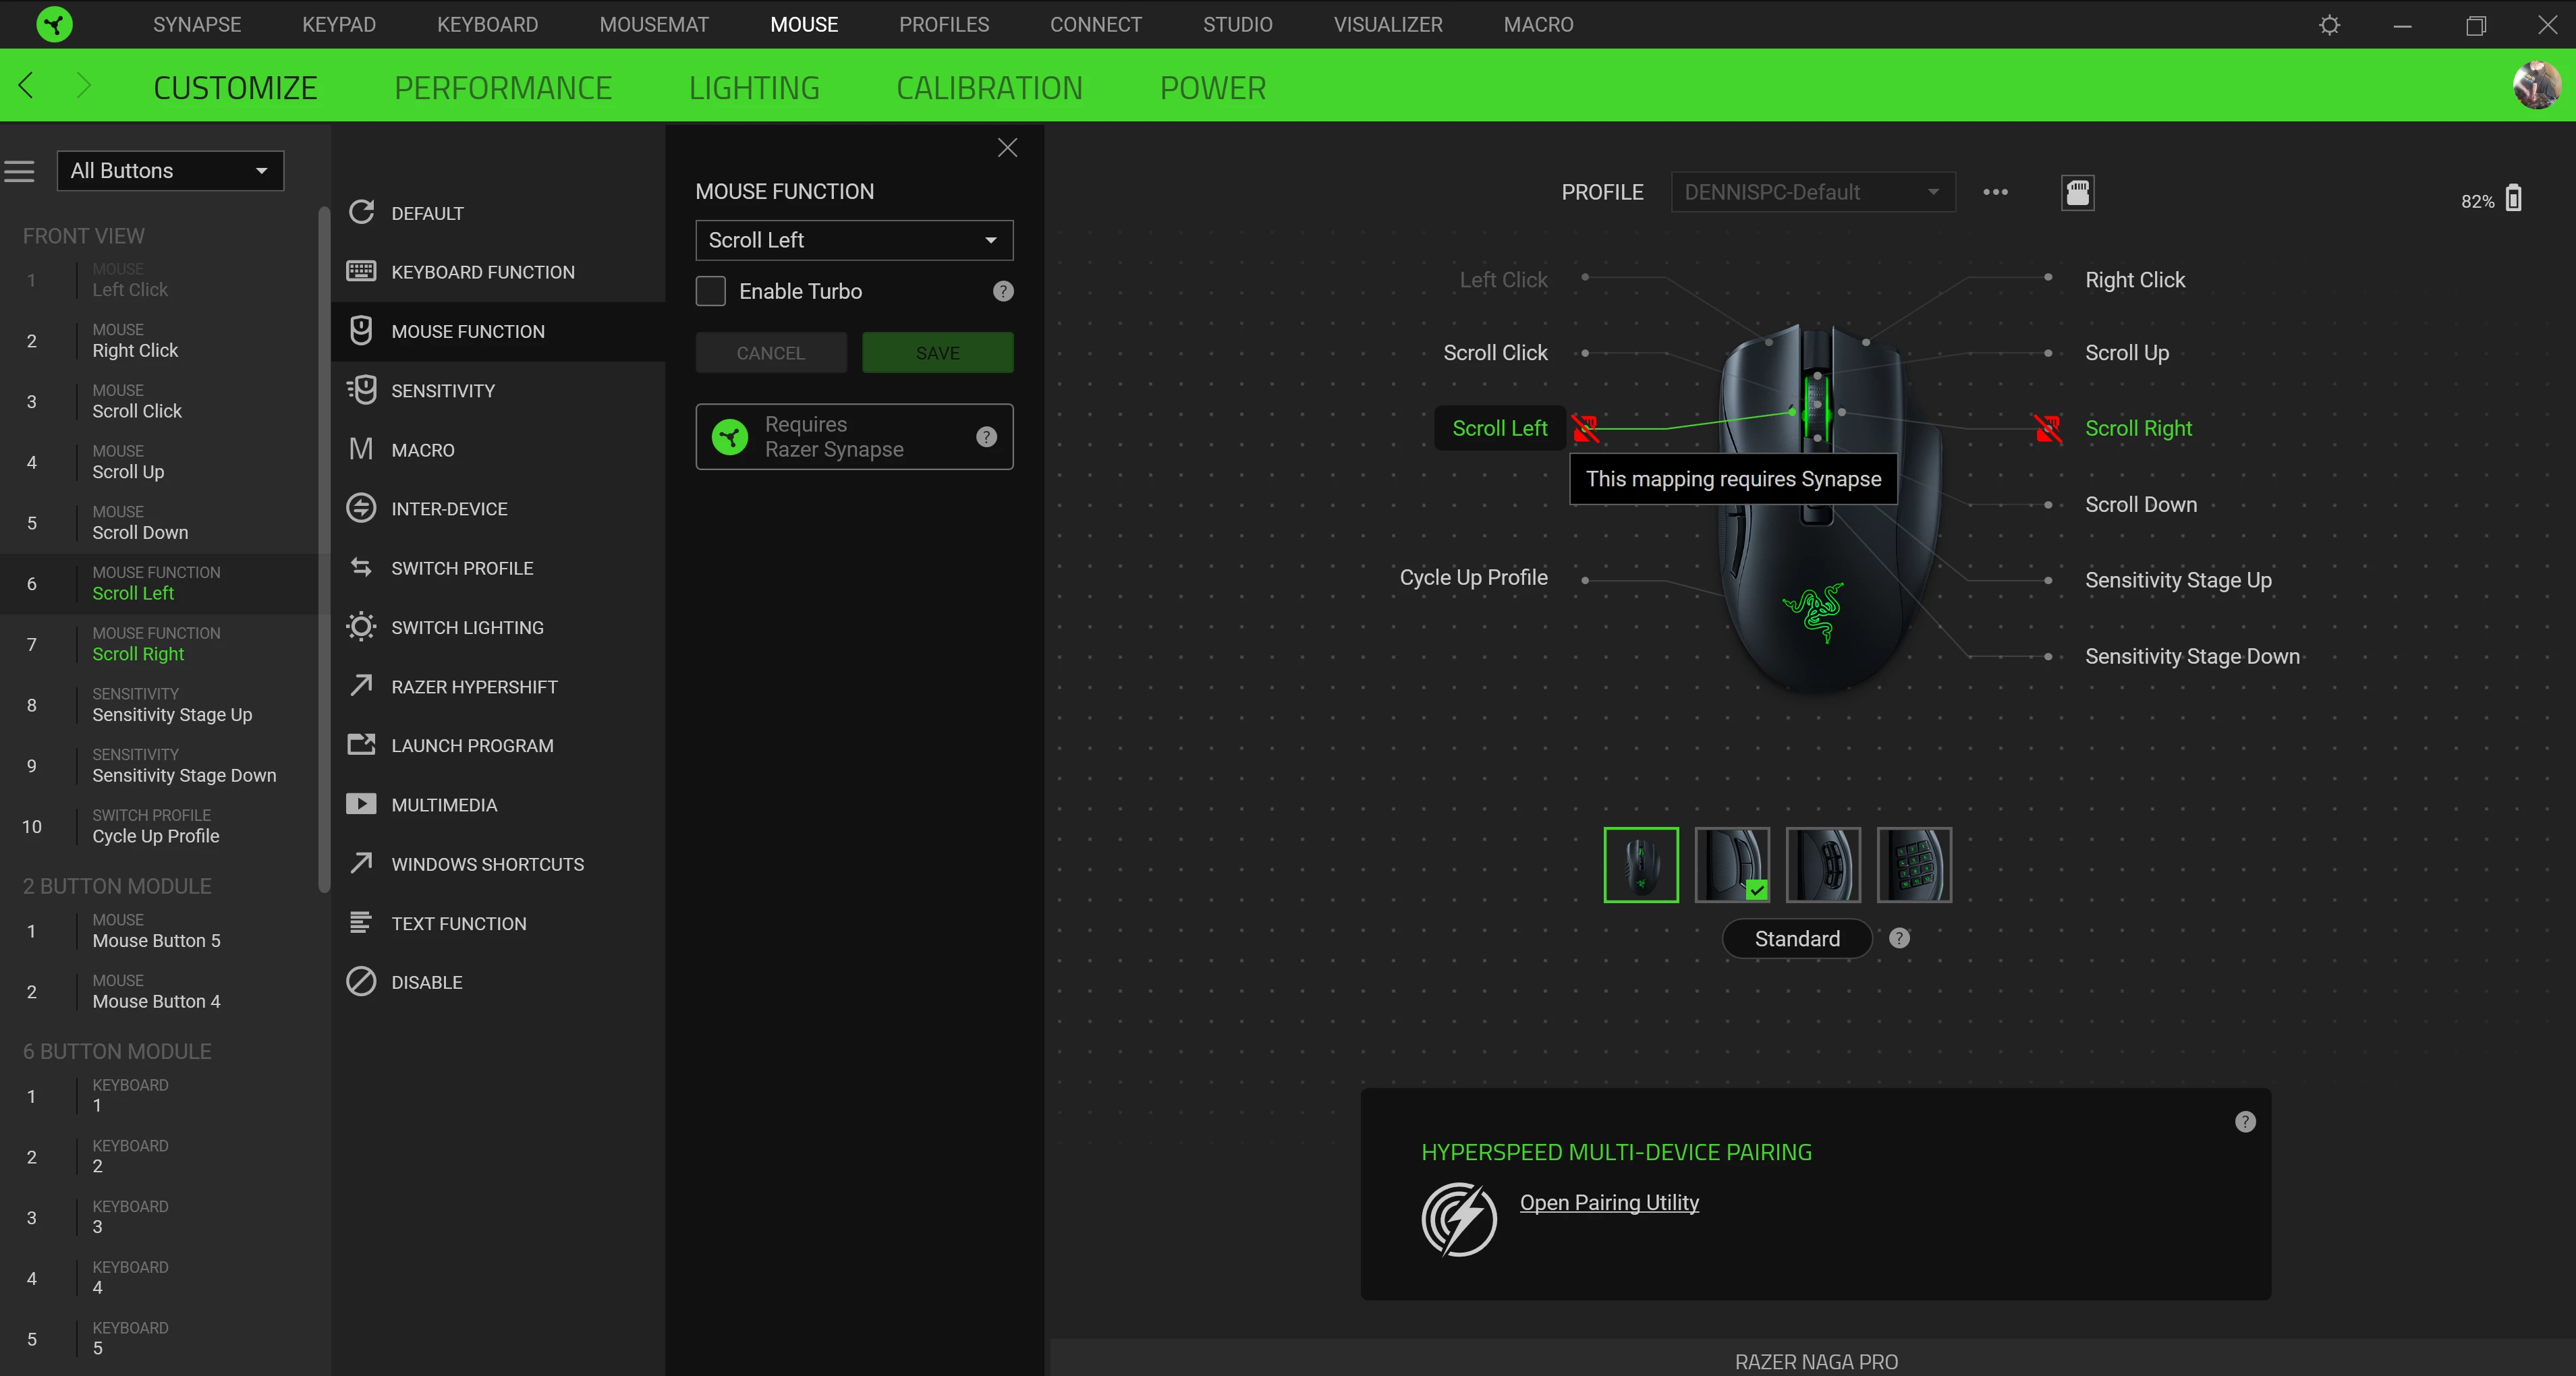2576x1376 pixels.
Task: Select Switch Lighting from the function list
Action: (x=466, y=627)
